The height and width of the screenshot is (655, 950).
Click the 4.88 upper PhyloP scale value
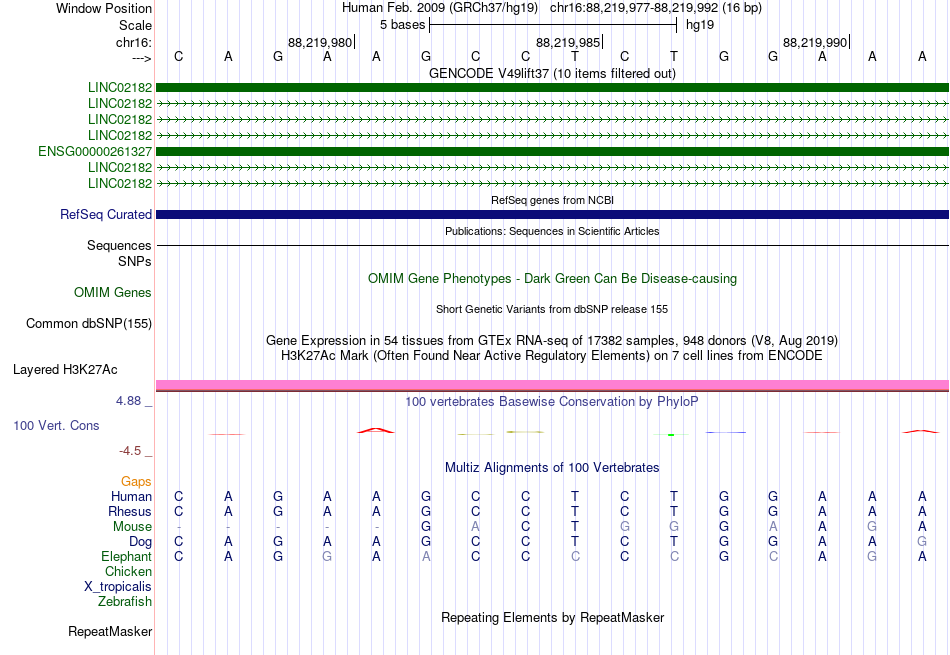(128, 401)
